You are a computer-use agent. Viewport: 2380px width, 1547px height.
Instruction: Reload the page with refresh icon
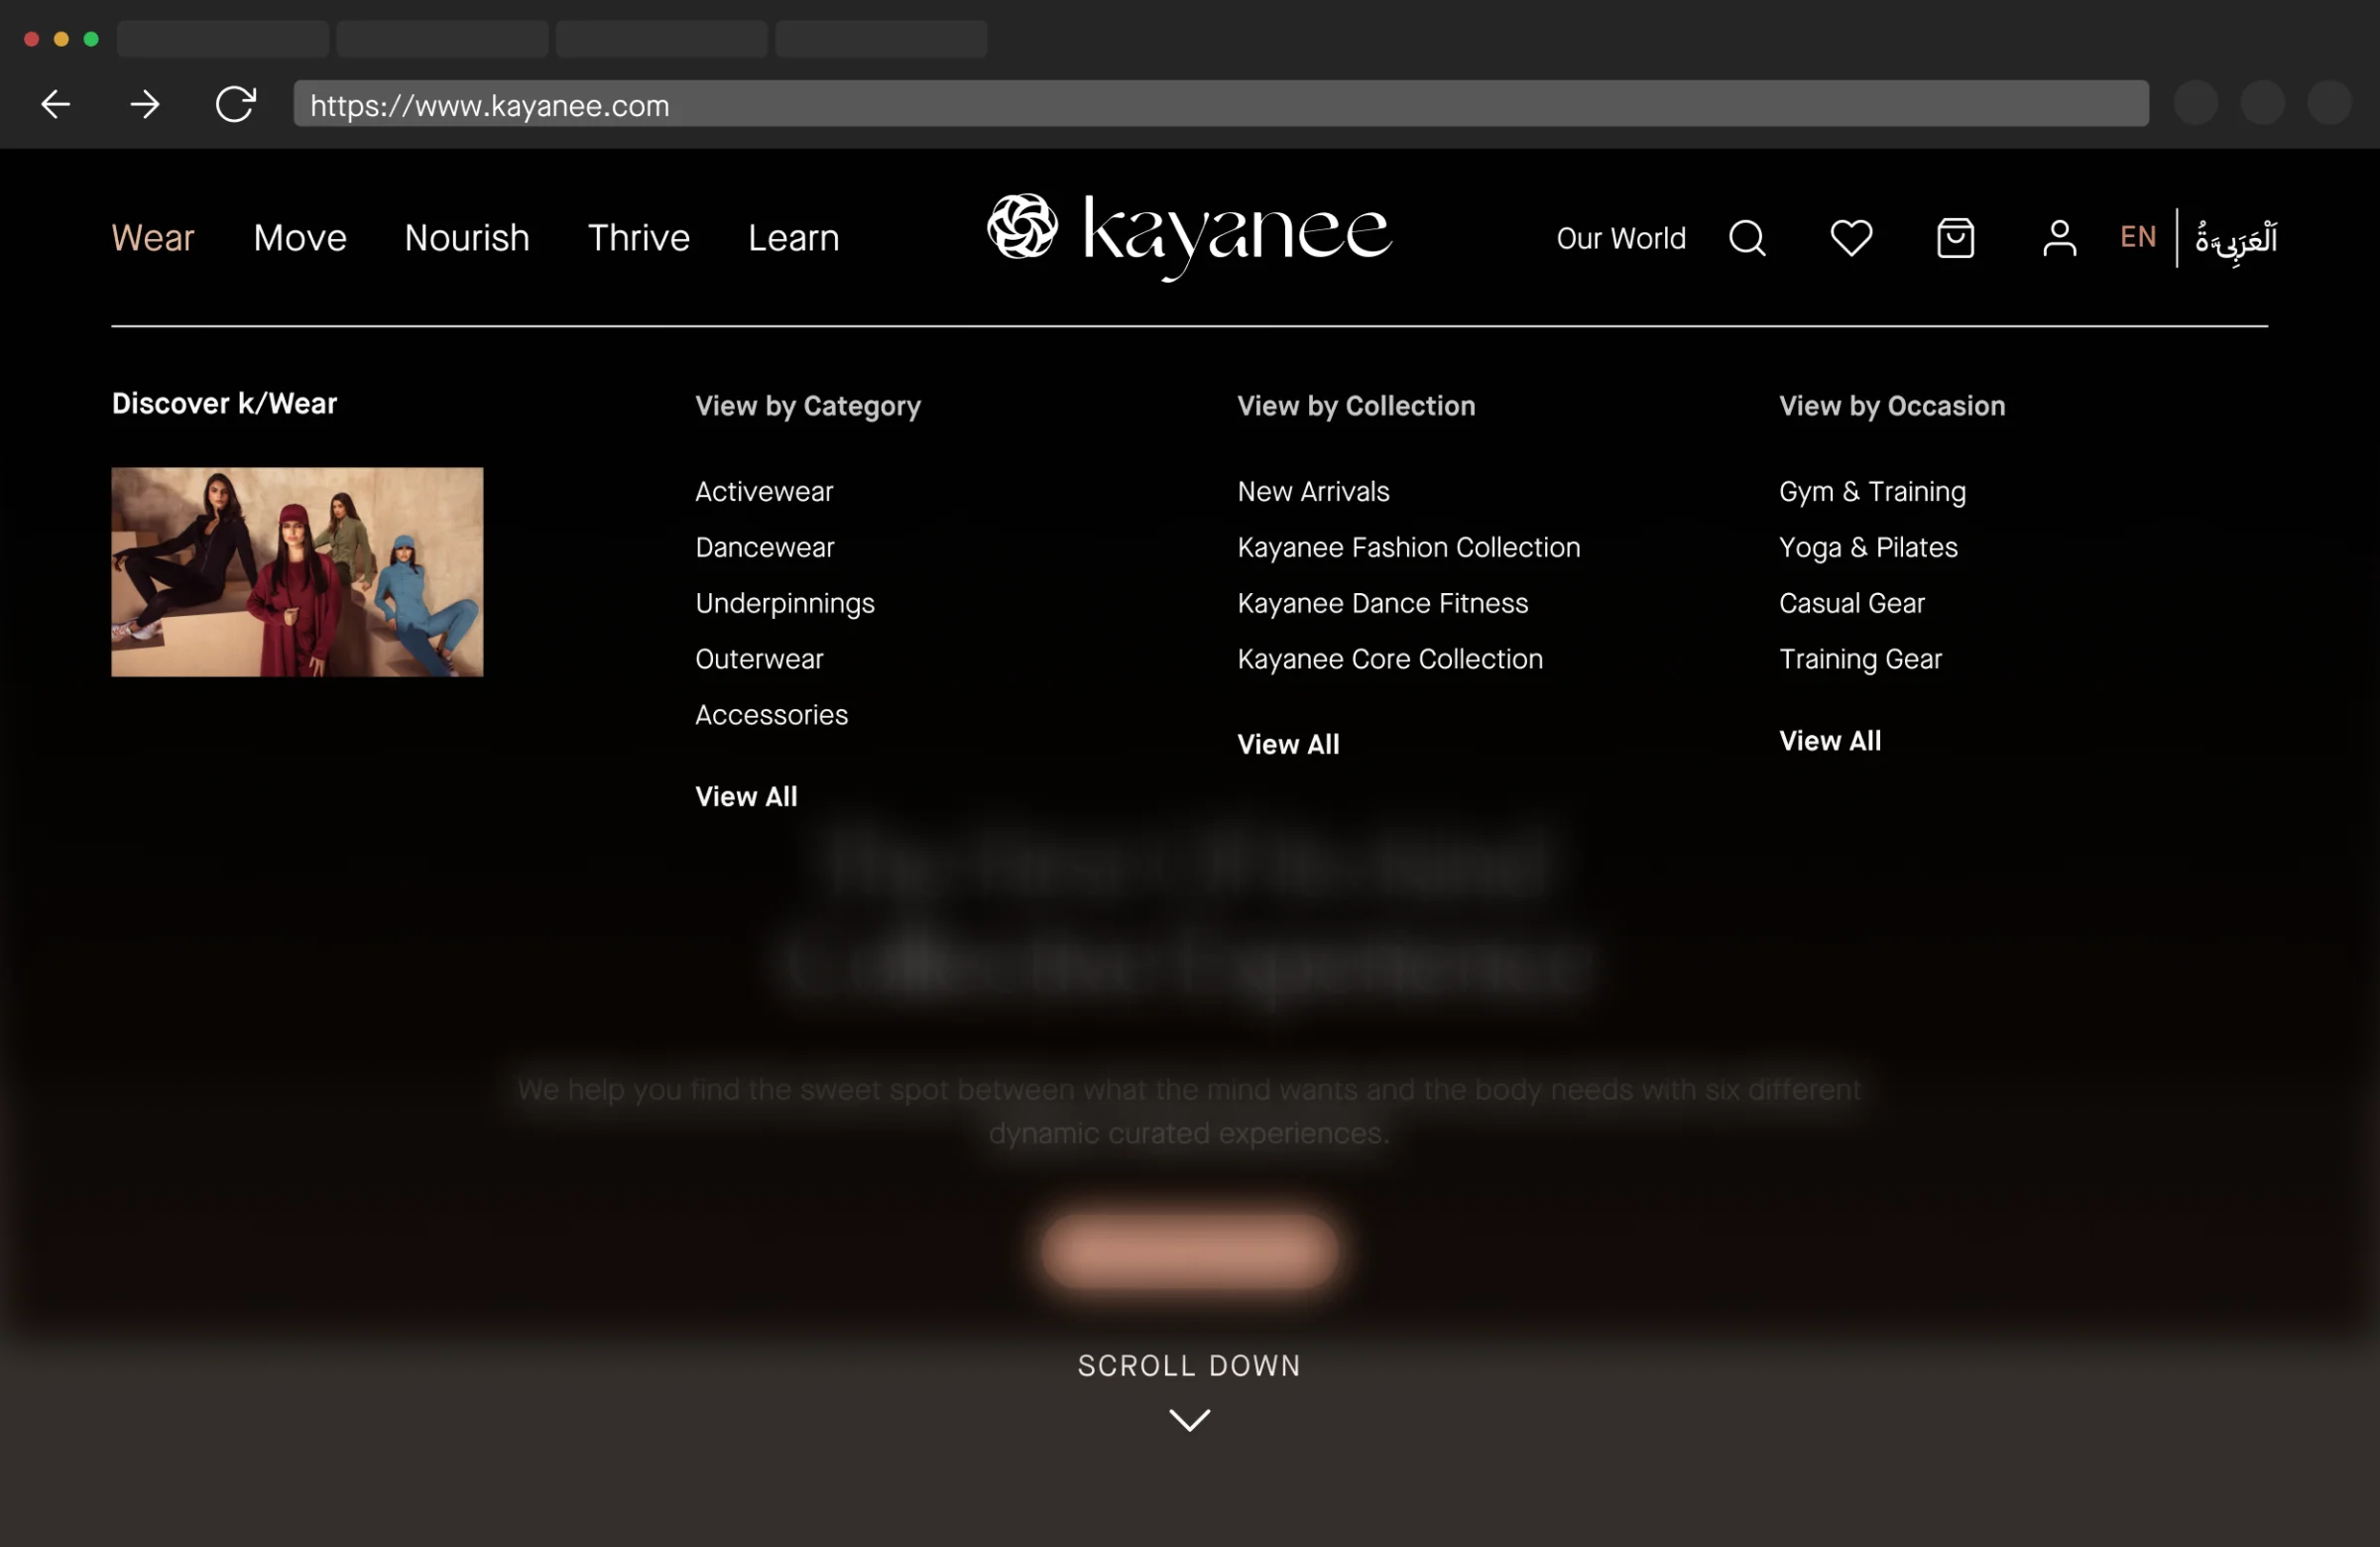pos(236,104)
